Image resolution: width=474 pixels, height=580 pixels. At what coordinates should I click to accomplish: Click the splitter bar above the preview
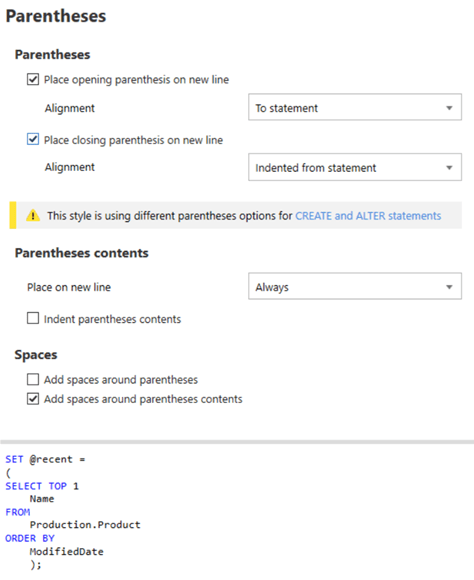click(x=237, y=442)
